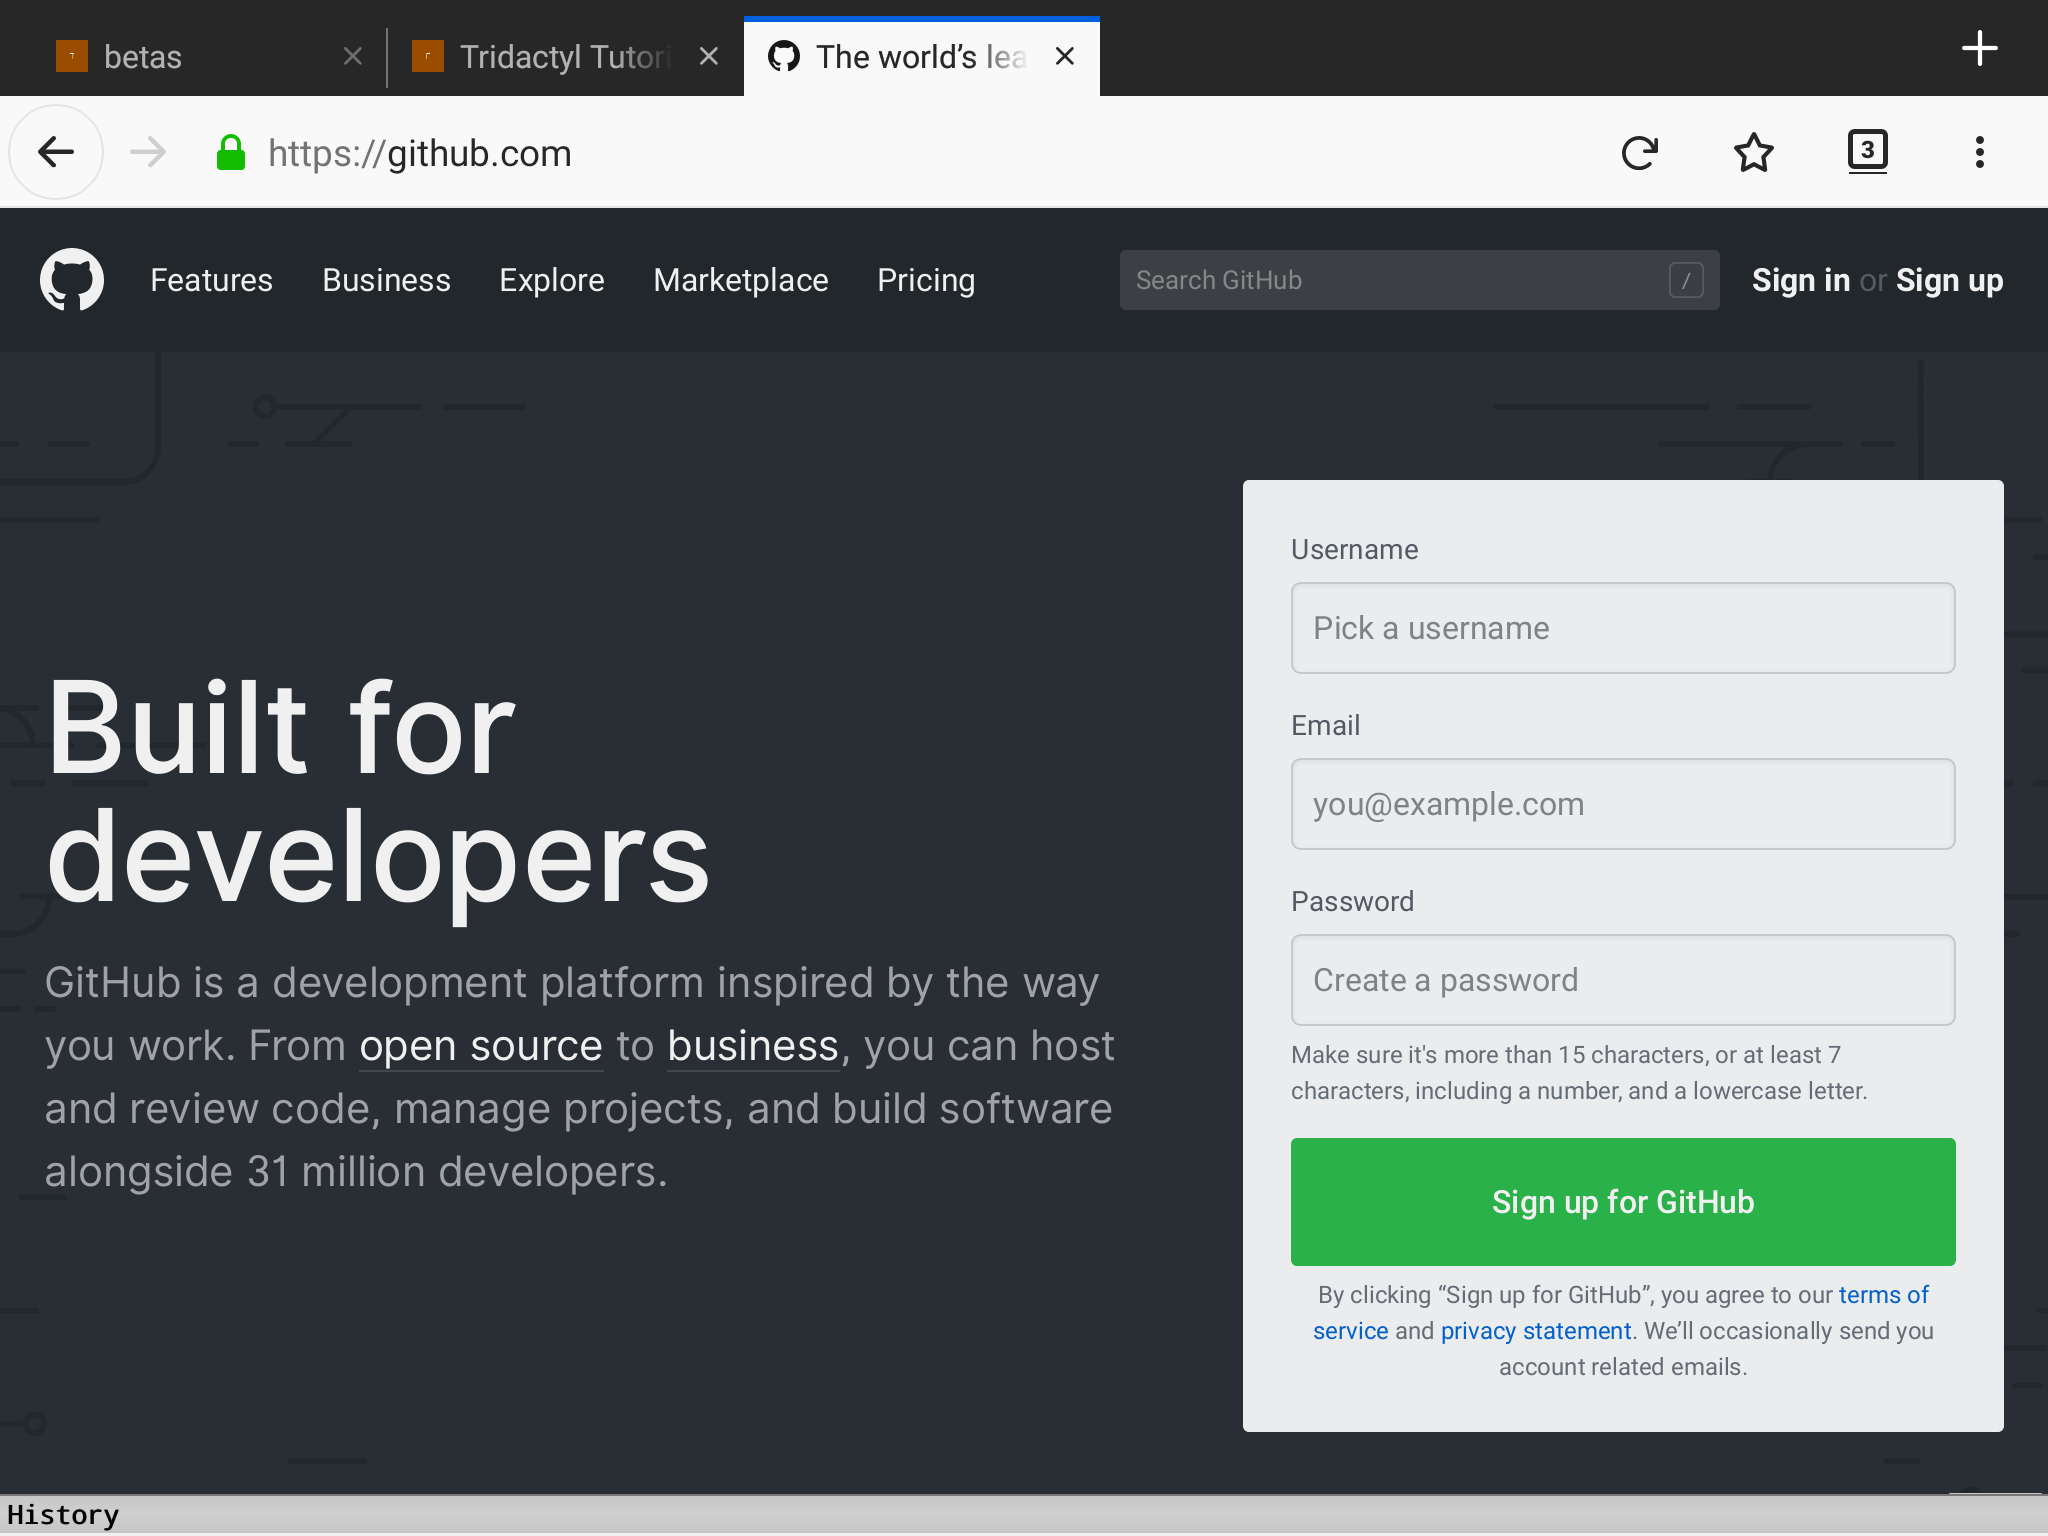Click the github.com address bar
The width and height of the screenshot is (2048, 1536).
pos(900,153)
